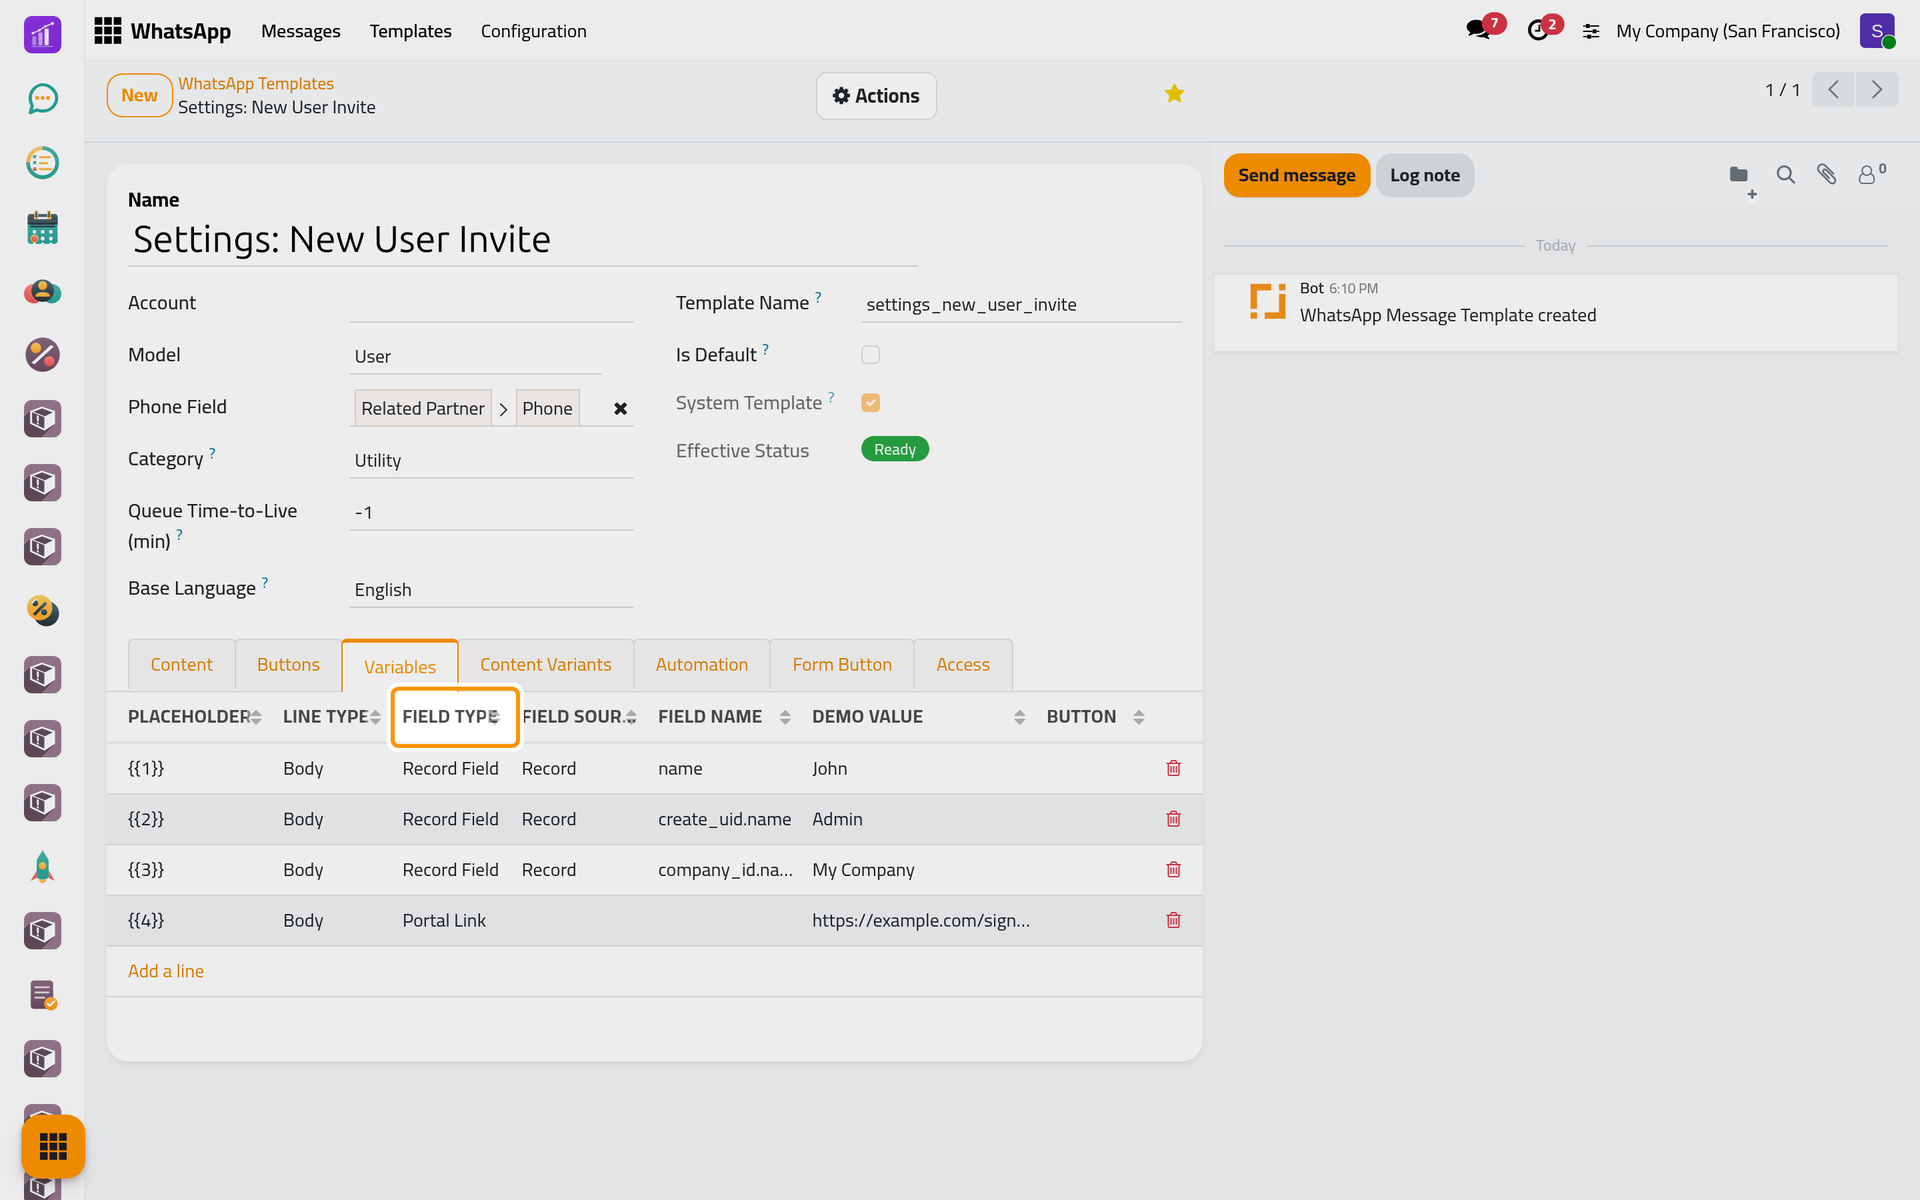This screenshot has width=1920, height=1200.
Task: Open the activities clock icon with 2 badge
Action: (x=1540, y=30)
